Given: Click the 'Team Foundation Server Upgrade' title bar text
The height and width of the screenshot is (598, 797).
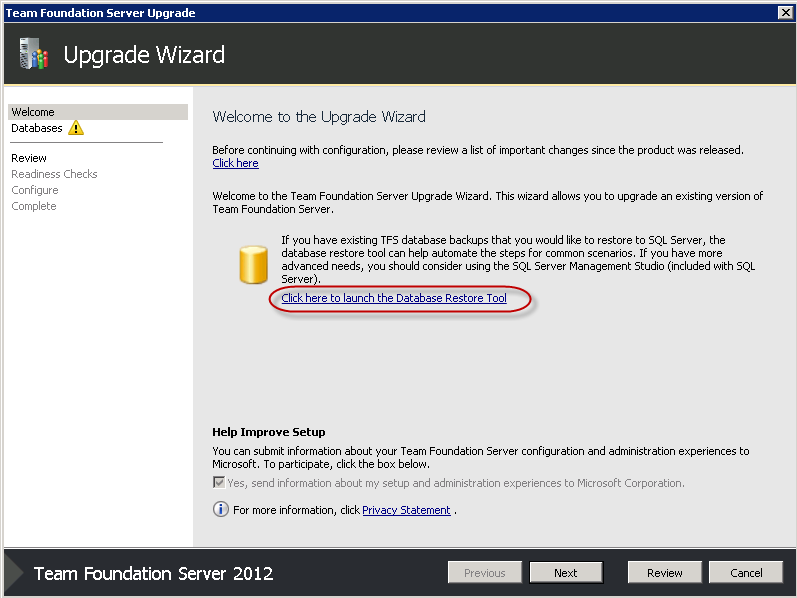Looking at the screenshot, I should click(101, 13).
